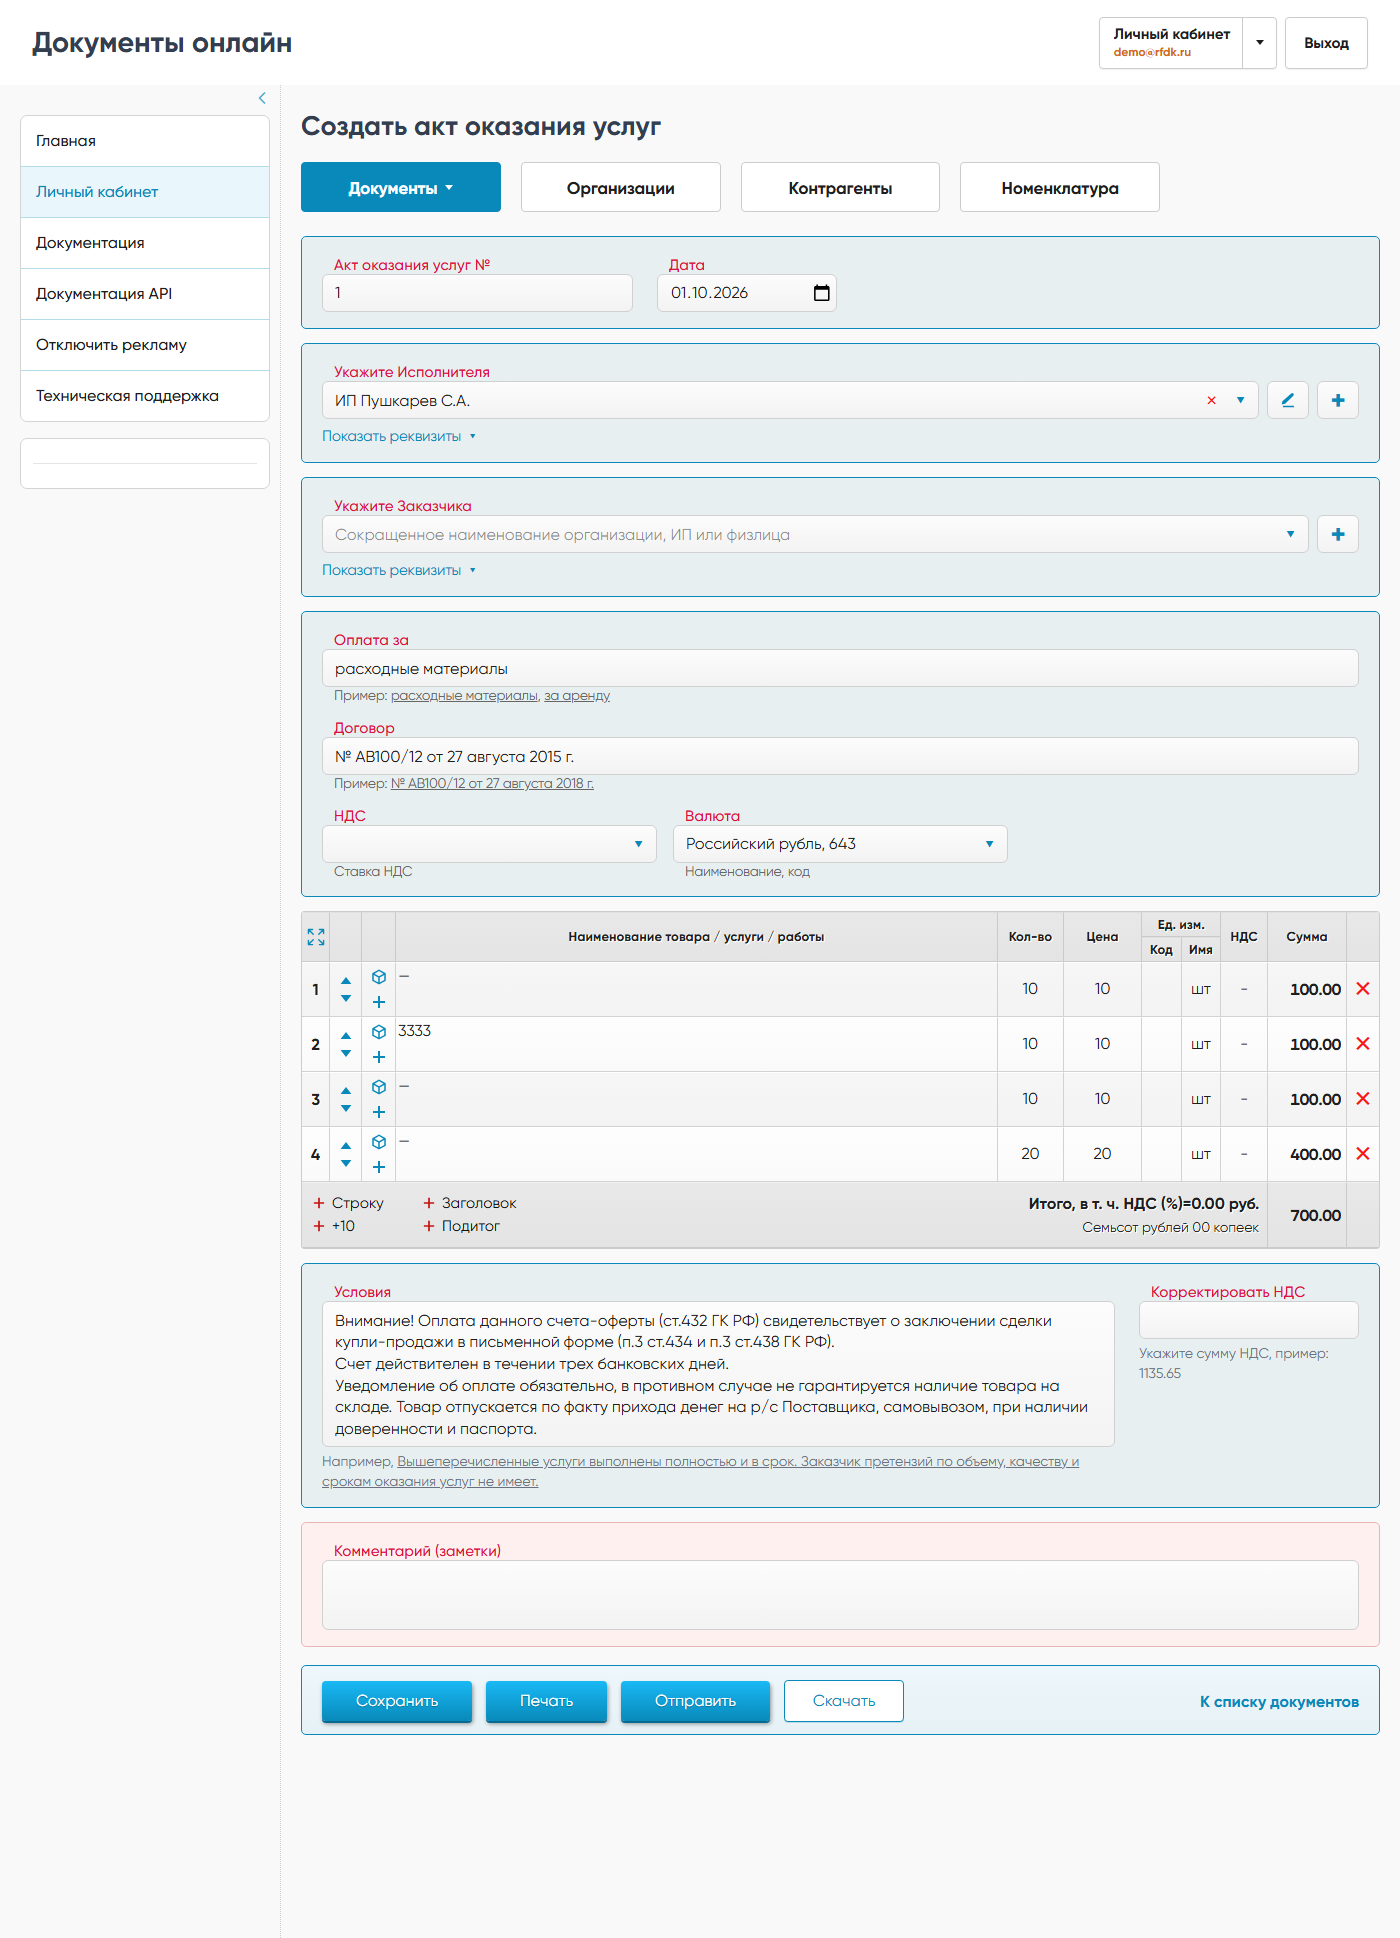Screen dimensions: 1400x1938
Task: Switch to the Контрагенты tab
Action: (x=840, y=187)
